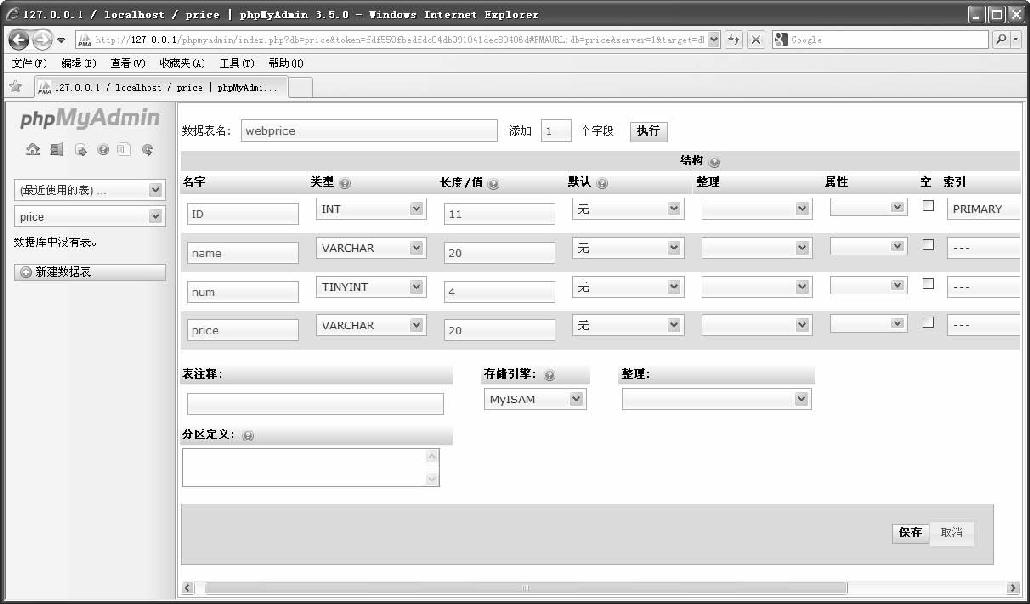The image size is (1030, 604).
Task: Toggle the Null checkbox for the name field
Action: click(928, 244)
